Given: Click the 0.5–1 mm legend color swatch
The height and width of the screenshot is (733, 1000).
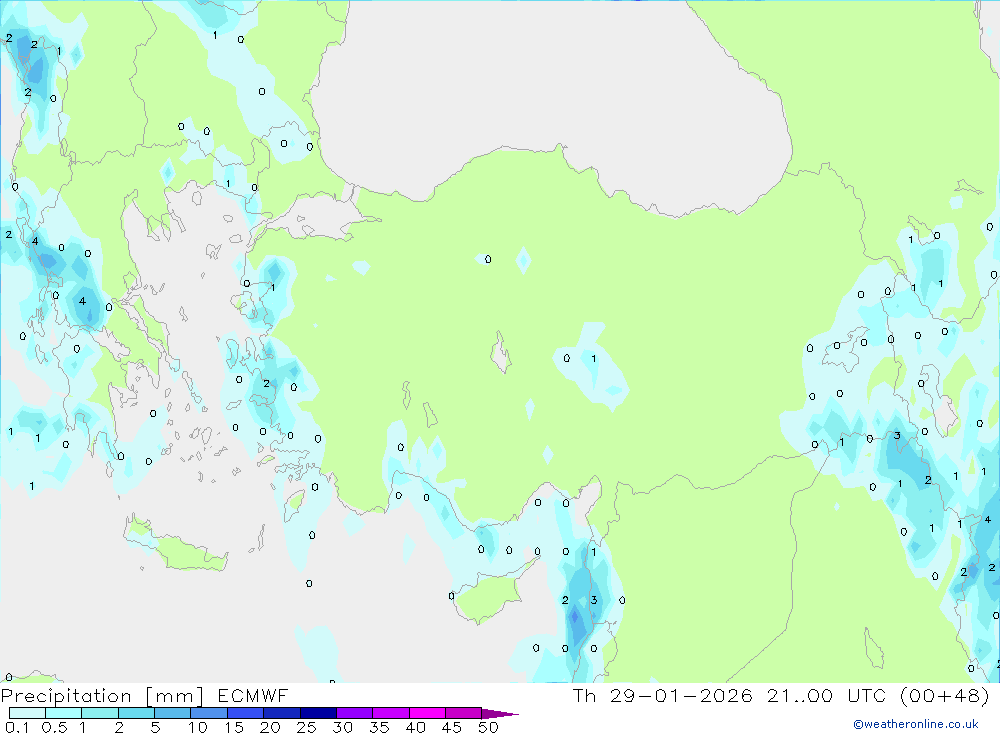Looking at the screenshot, I should [x=64, y=713].
